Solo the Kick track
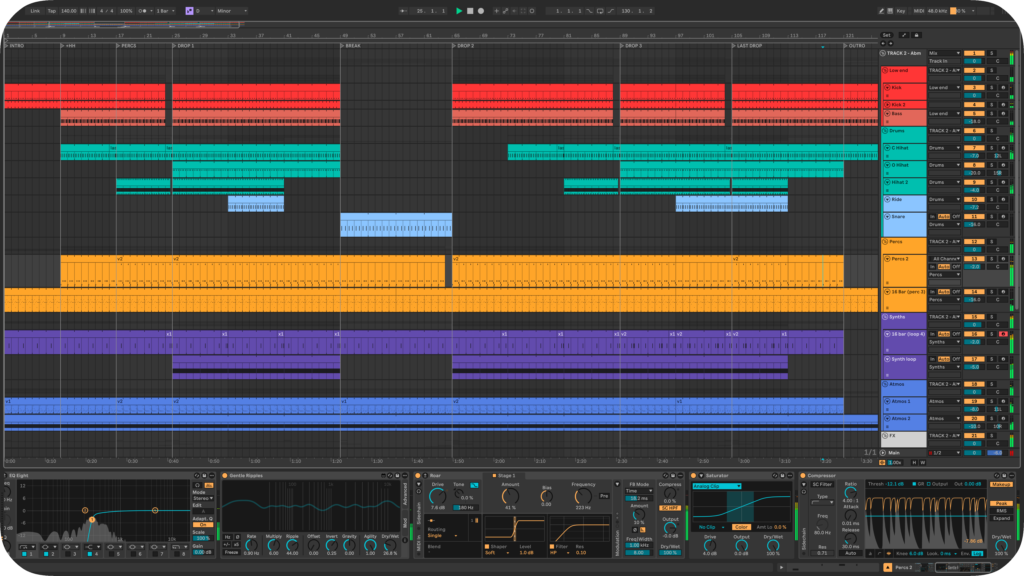 (x=992, y=87)
